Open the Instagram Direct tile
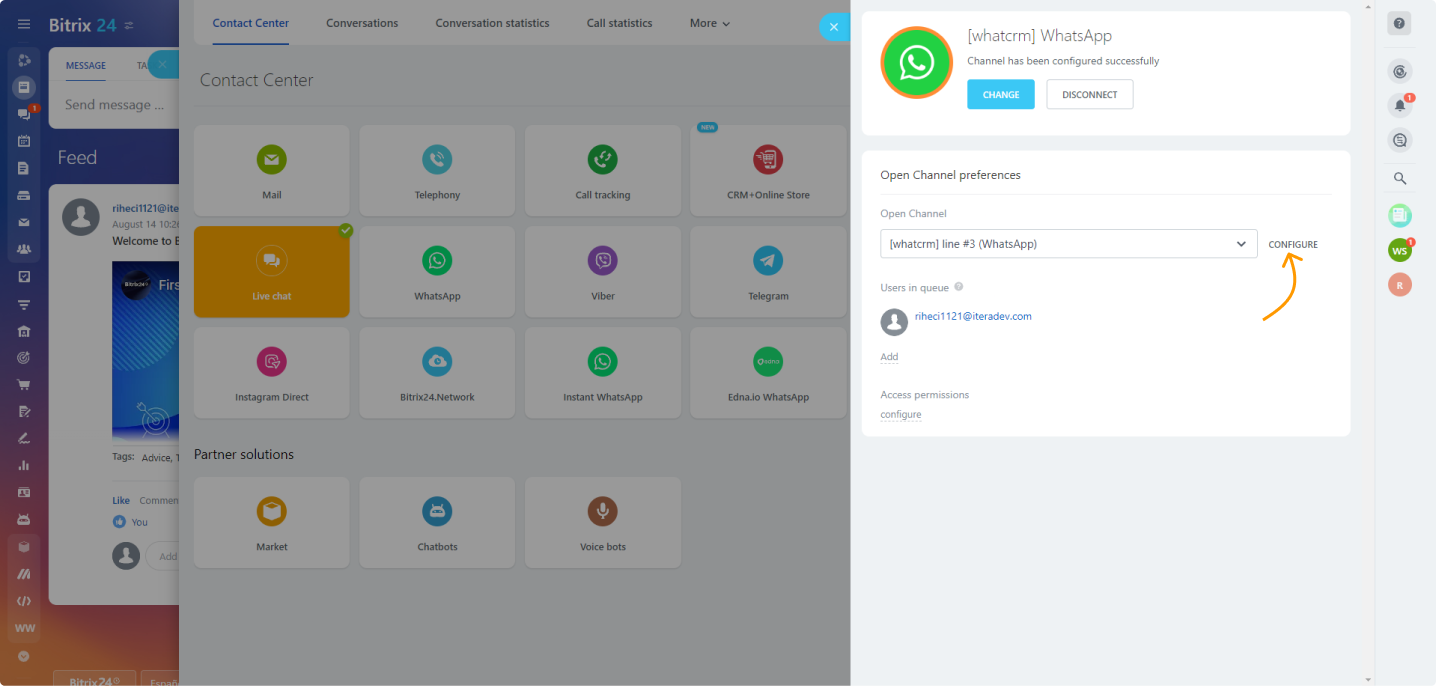 click(271, 372)
